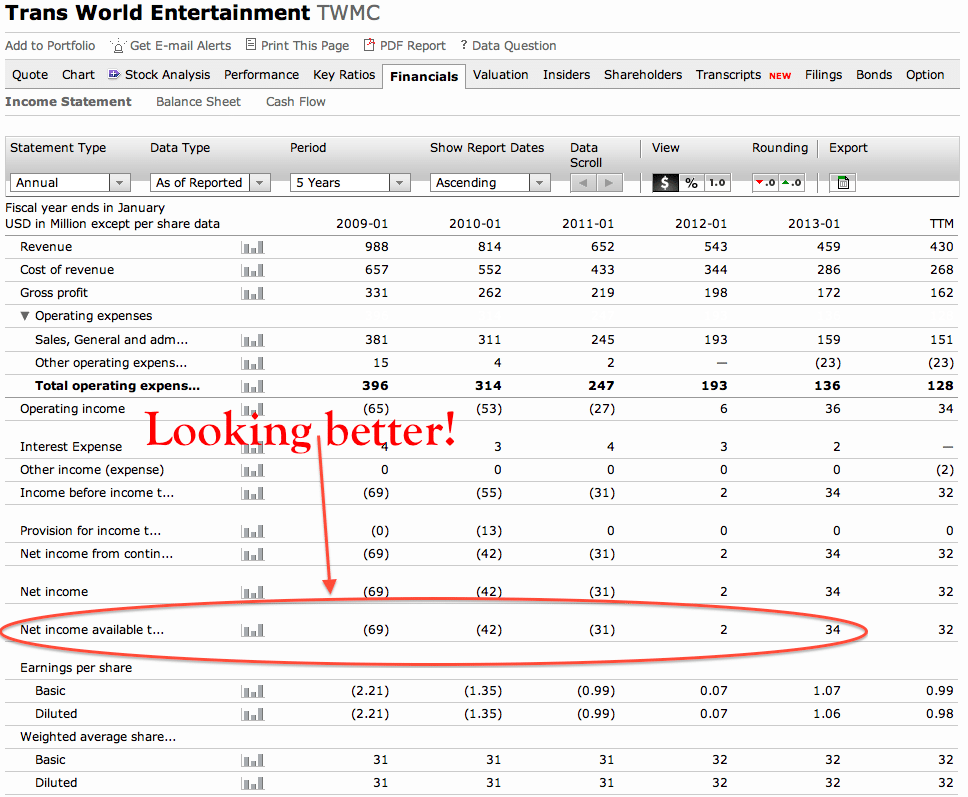Open chart icon for Net income from contin row
The image size is (968, 797).
point(252,554)
